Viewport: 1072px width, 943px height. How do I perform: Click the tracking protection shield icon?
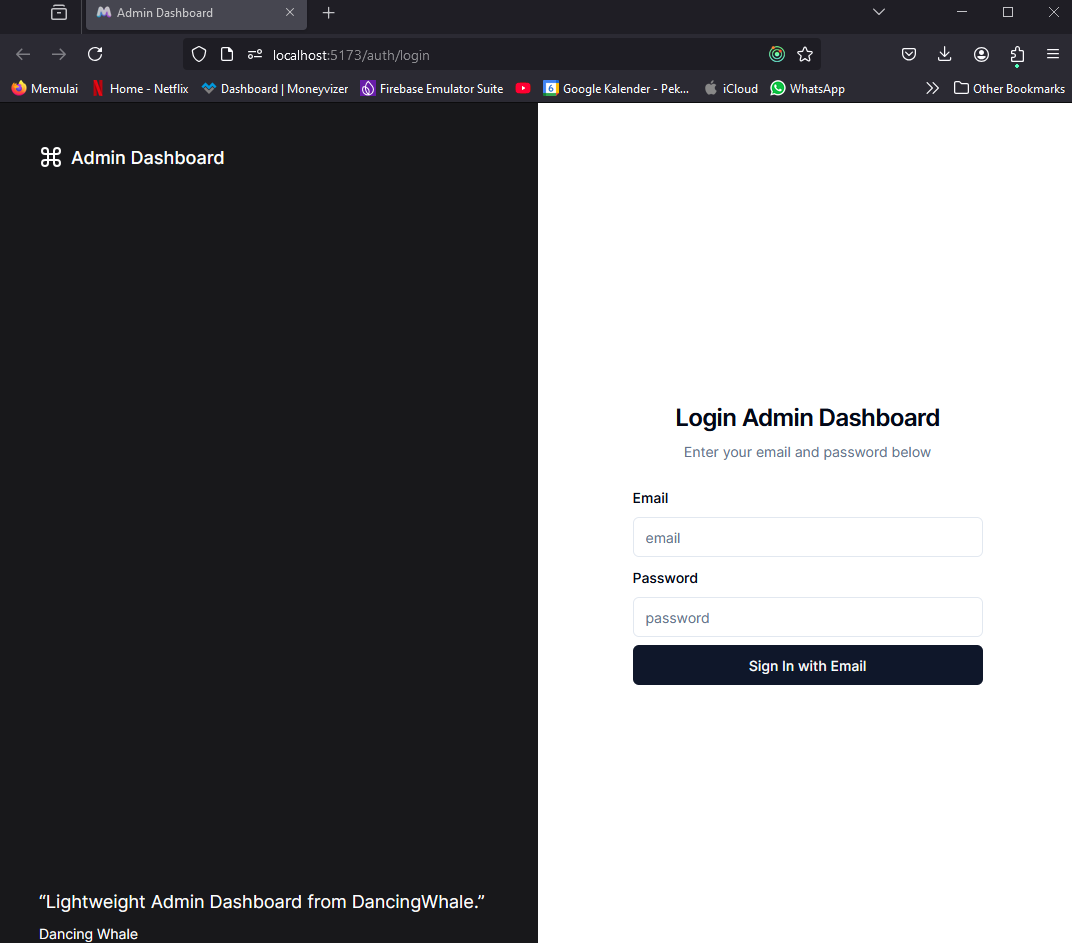[x=198, y=54]
